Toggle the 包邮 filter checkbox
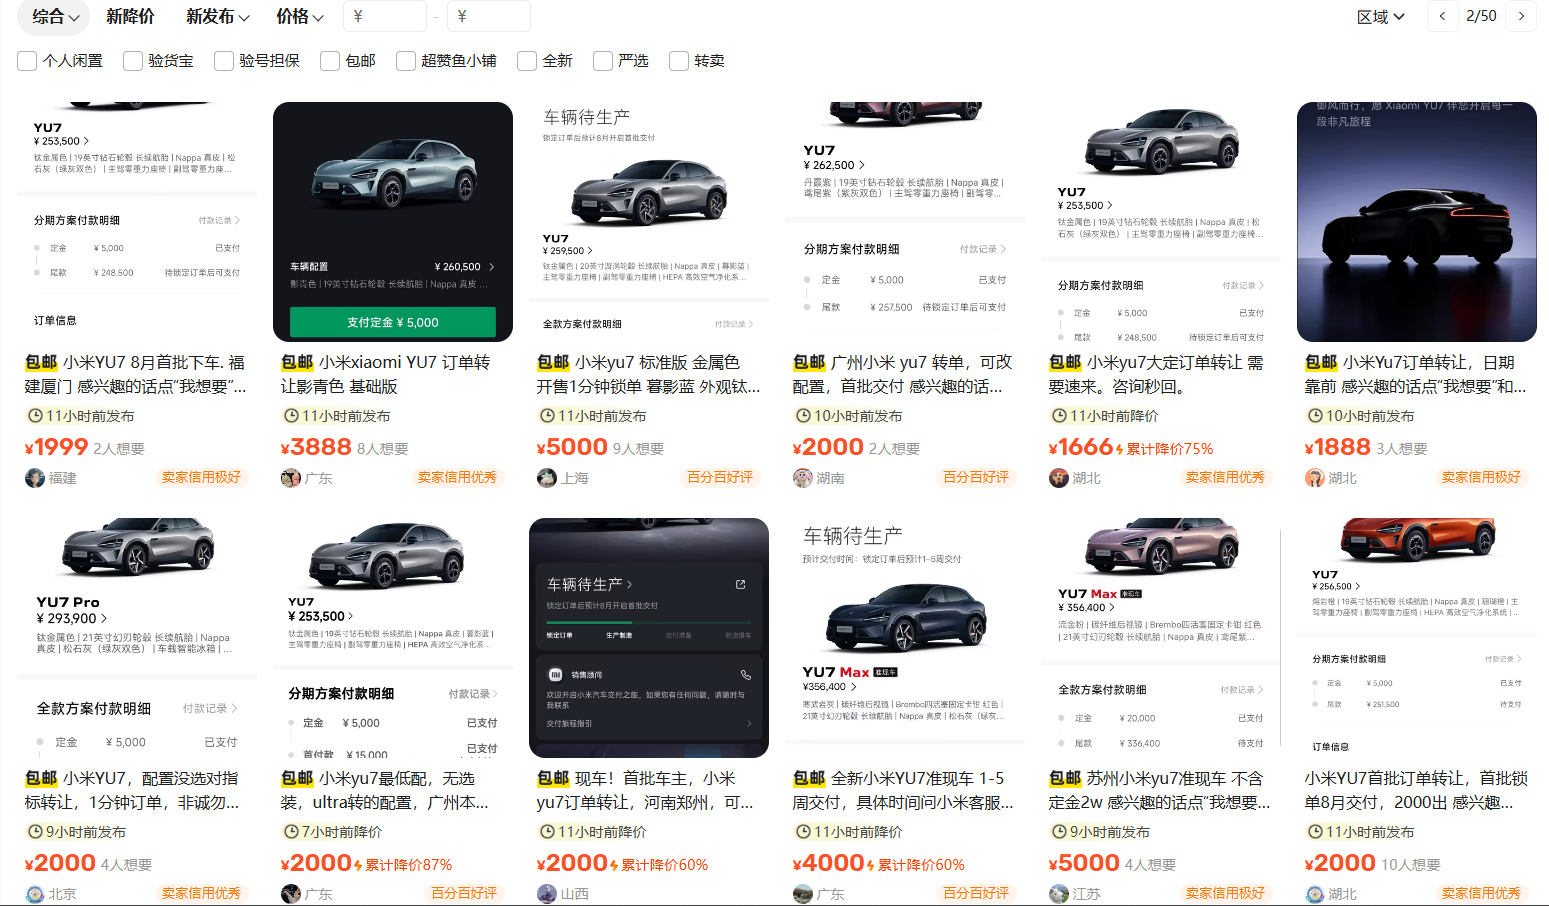The image size is (1549, 906). [330, 61]
